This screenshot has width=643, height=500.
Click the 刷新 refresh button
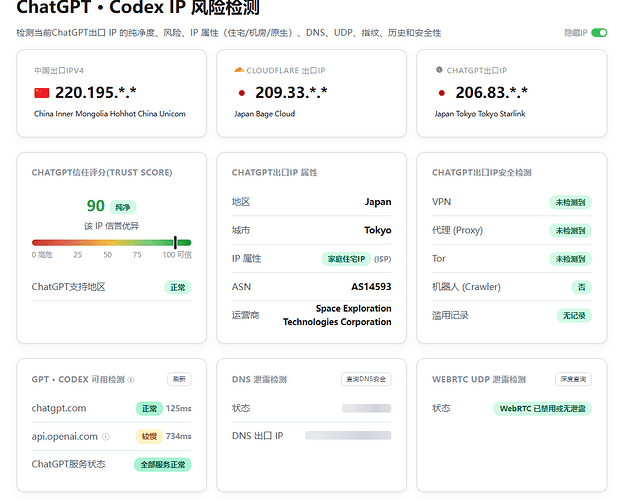click(179, 379)
